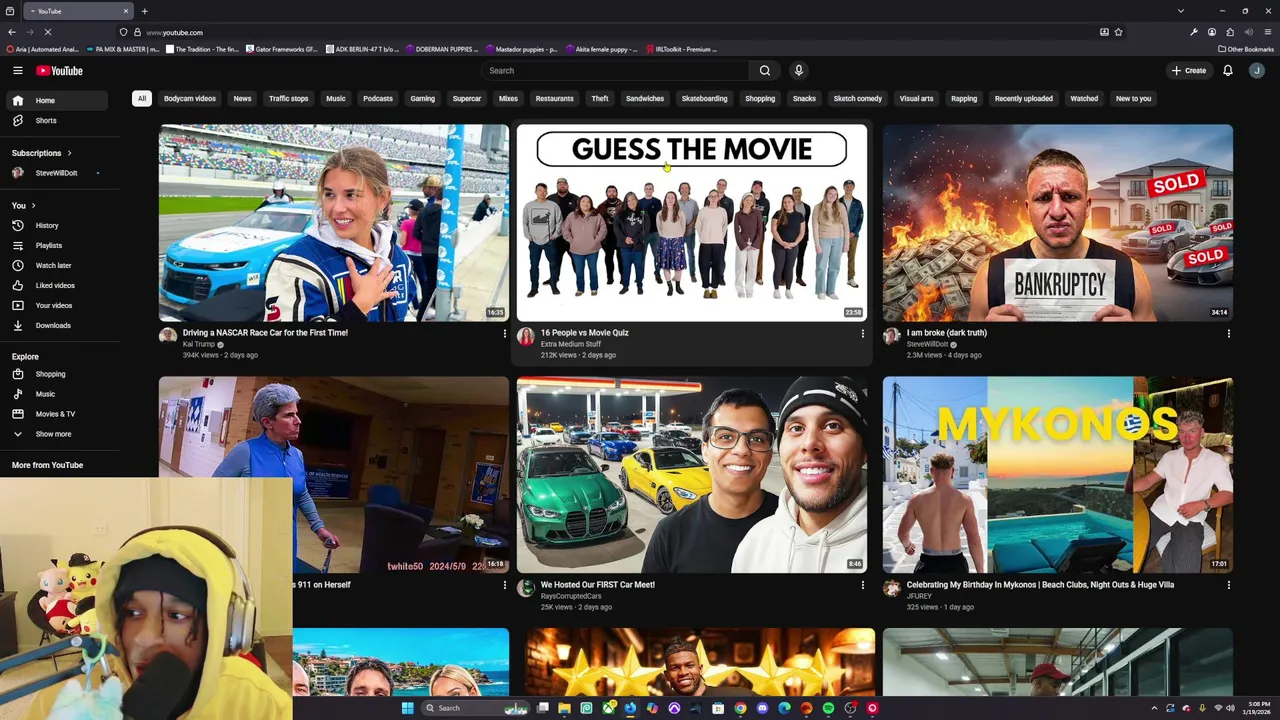Expand the Subscriptions section chevron

coord(70,153)
